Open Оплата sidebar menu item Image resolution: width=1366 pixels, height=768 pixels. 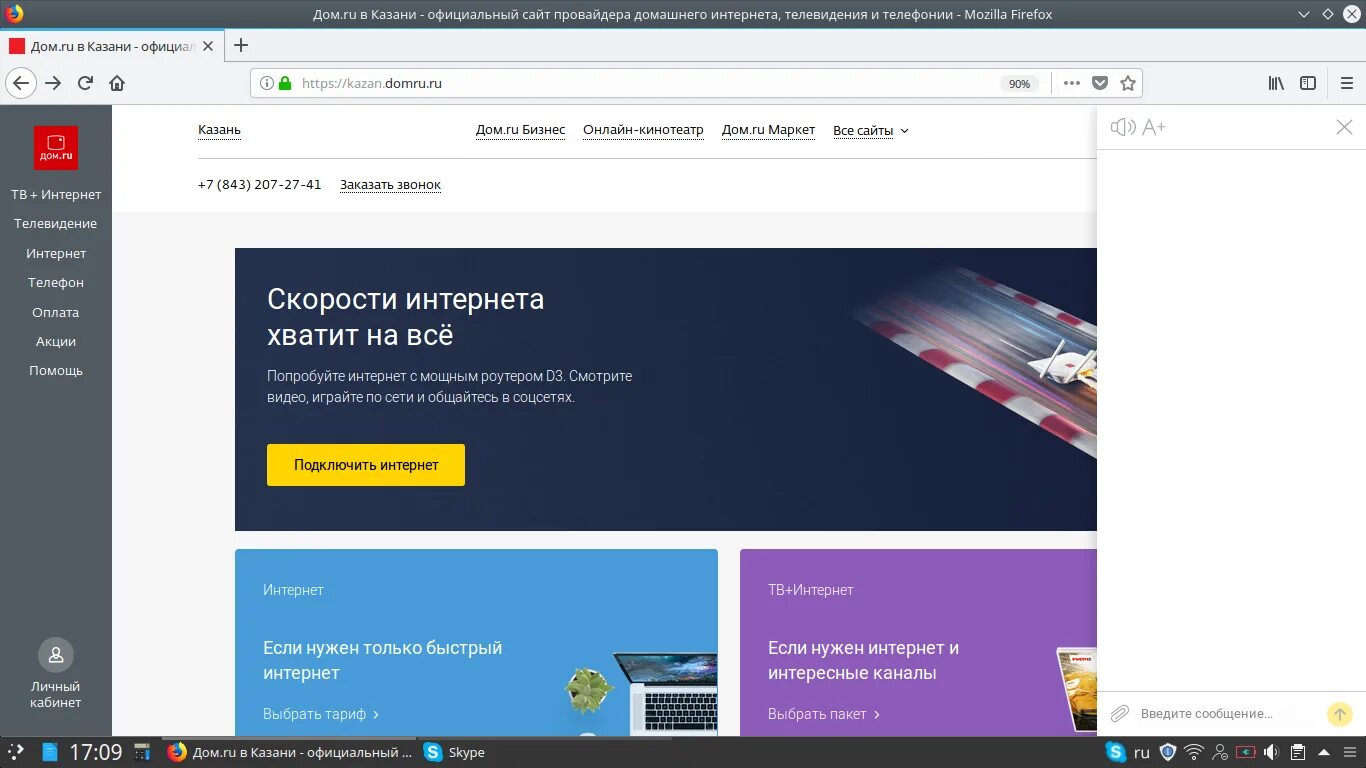coord(56,312)
